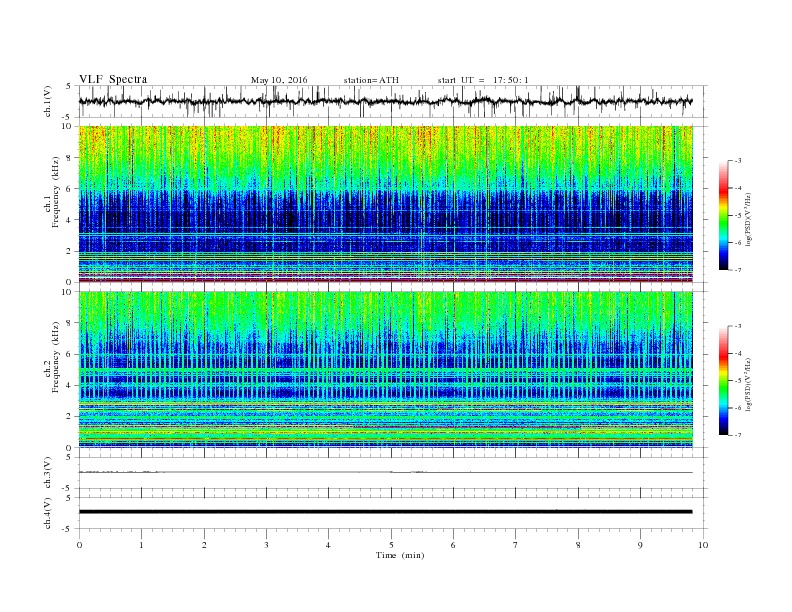Viewport: 792px width, 612px height.
Task: Click the "VLF Spectra" plot title
Action: coord(113,79)
